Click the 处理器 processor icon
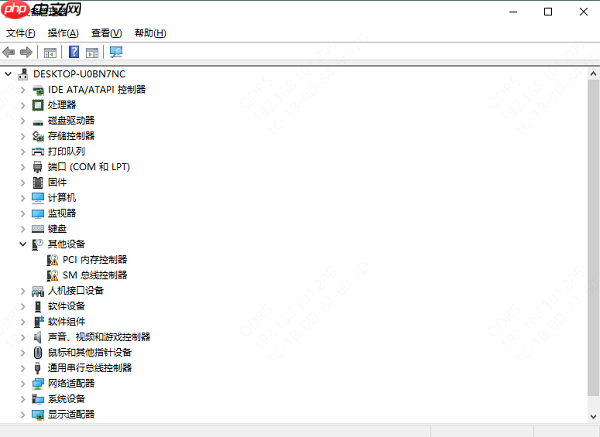 click(38, 105)
